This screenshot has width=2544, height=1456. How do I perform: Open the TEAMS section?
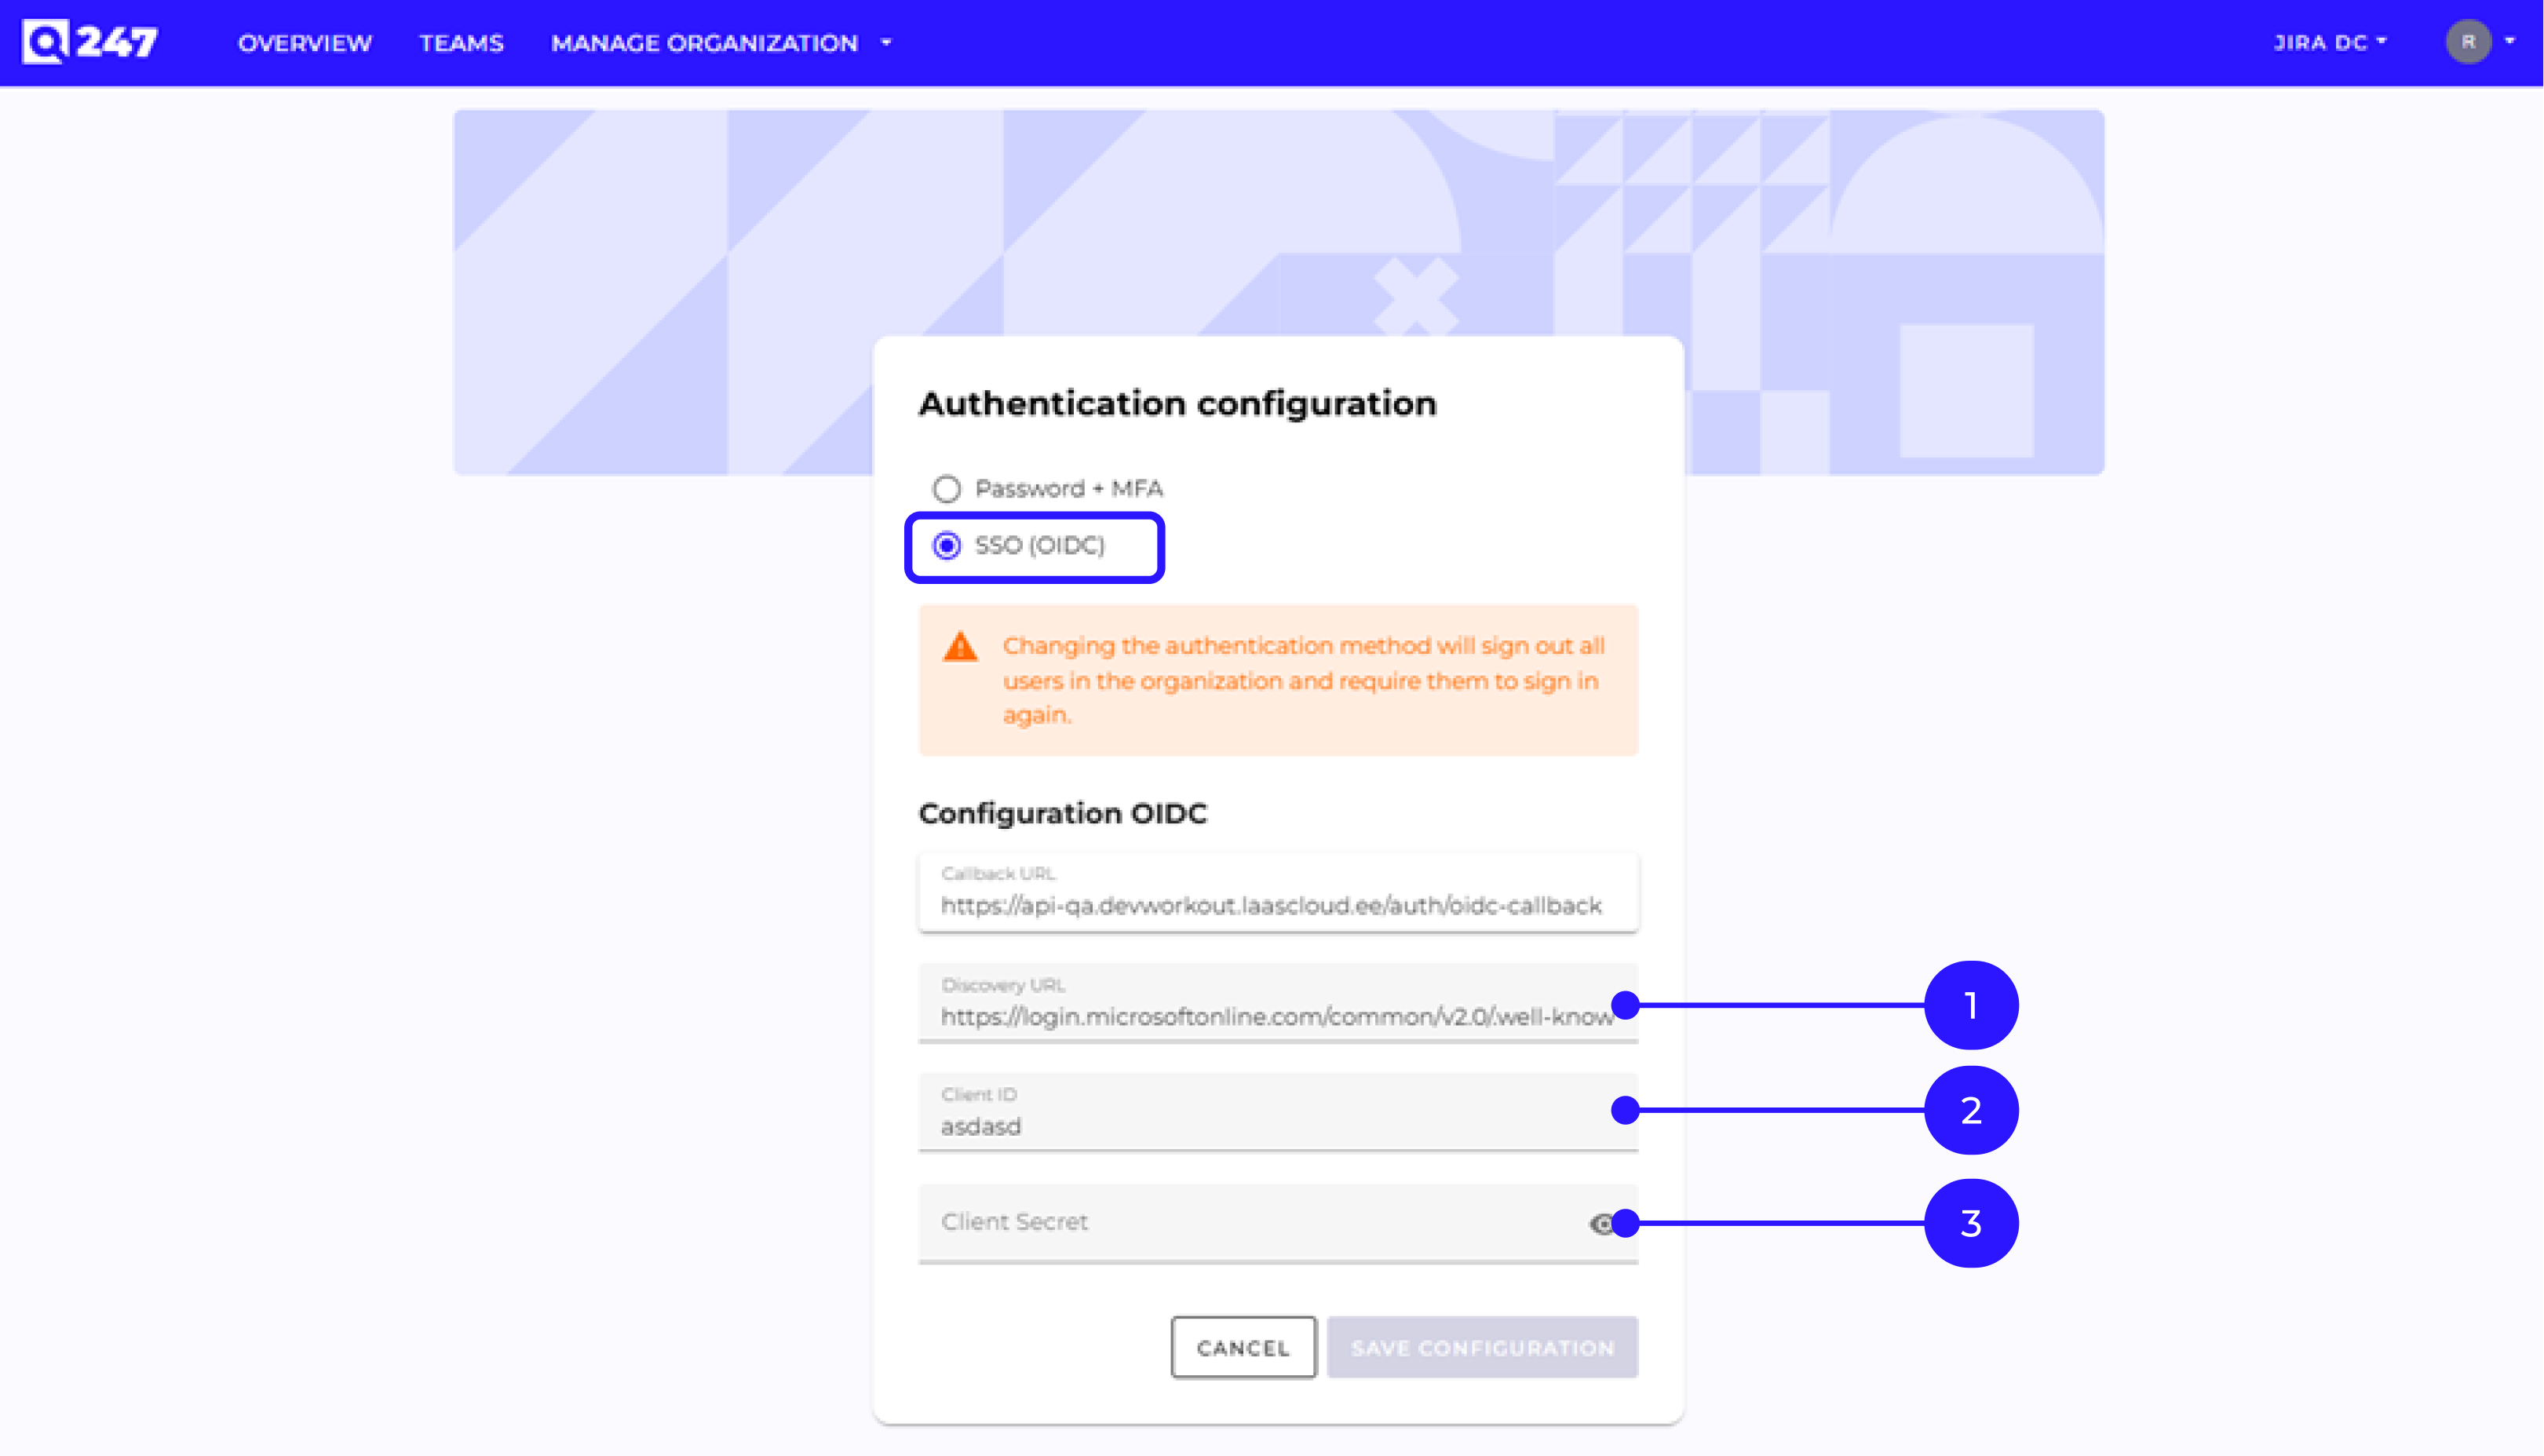[462, 43]
